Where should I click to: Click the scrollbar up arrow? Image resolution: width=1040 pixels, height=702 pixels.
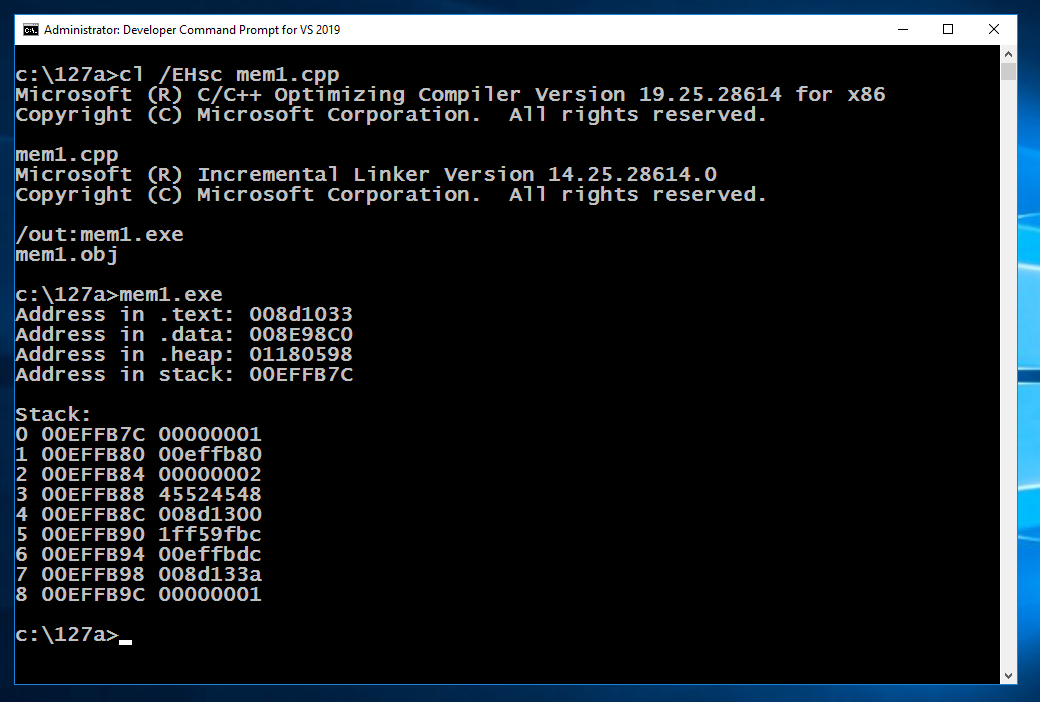click(x=1009, y=54)
